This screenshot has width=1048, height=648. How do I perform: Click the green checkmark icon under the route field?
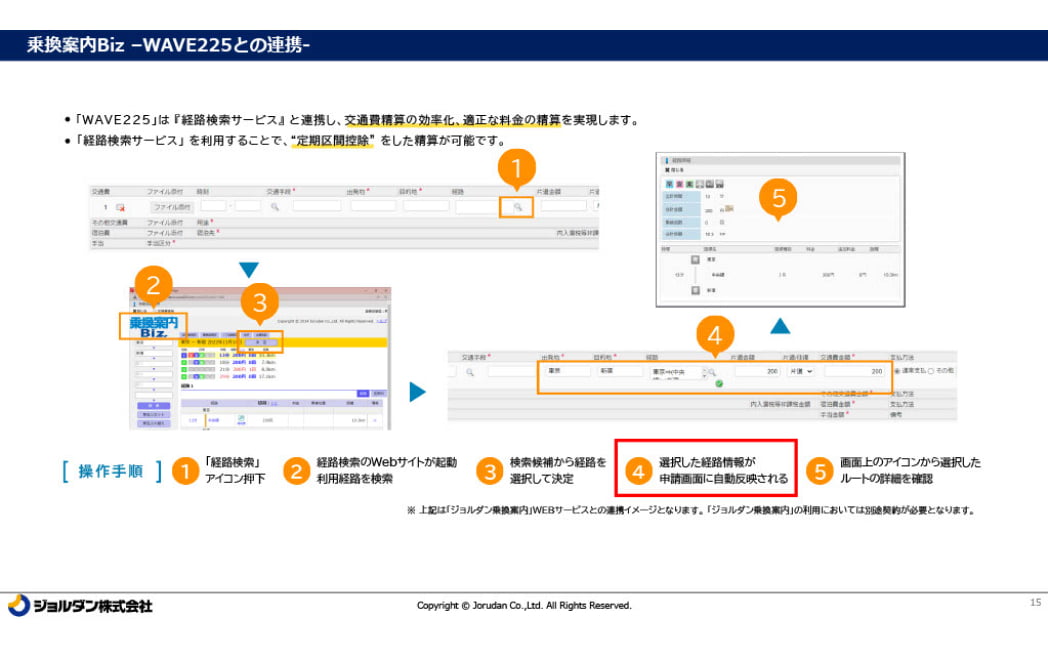(719, 383)
